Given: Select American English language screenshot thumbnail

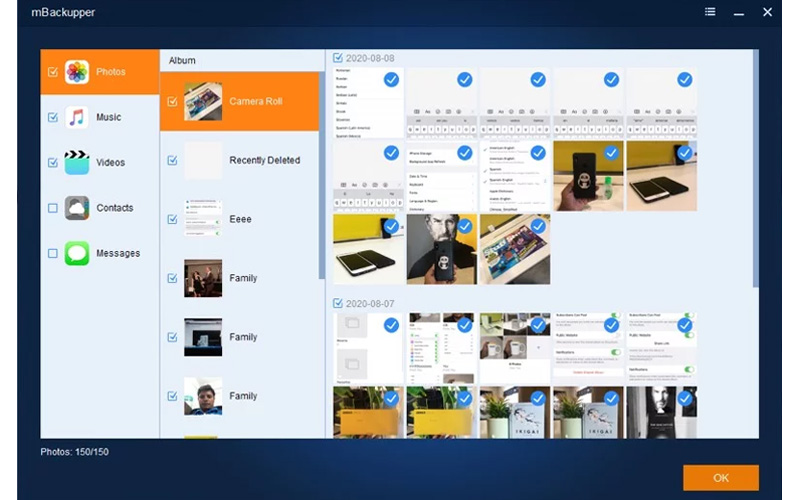Looking at the screenshot, I should tap(515, 176).
